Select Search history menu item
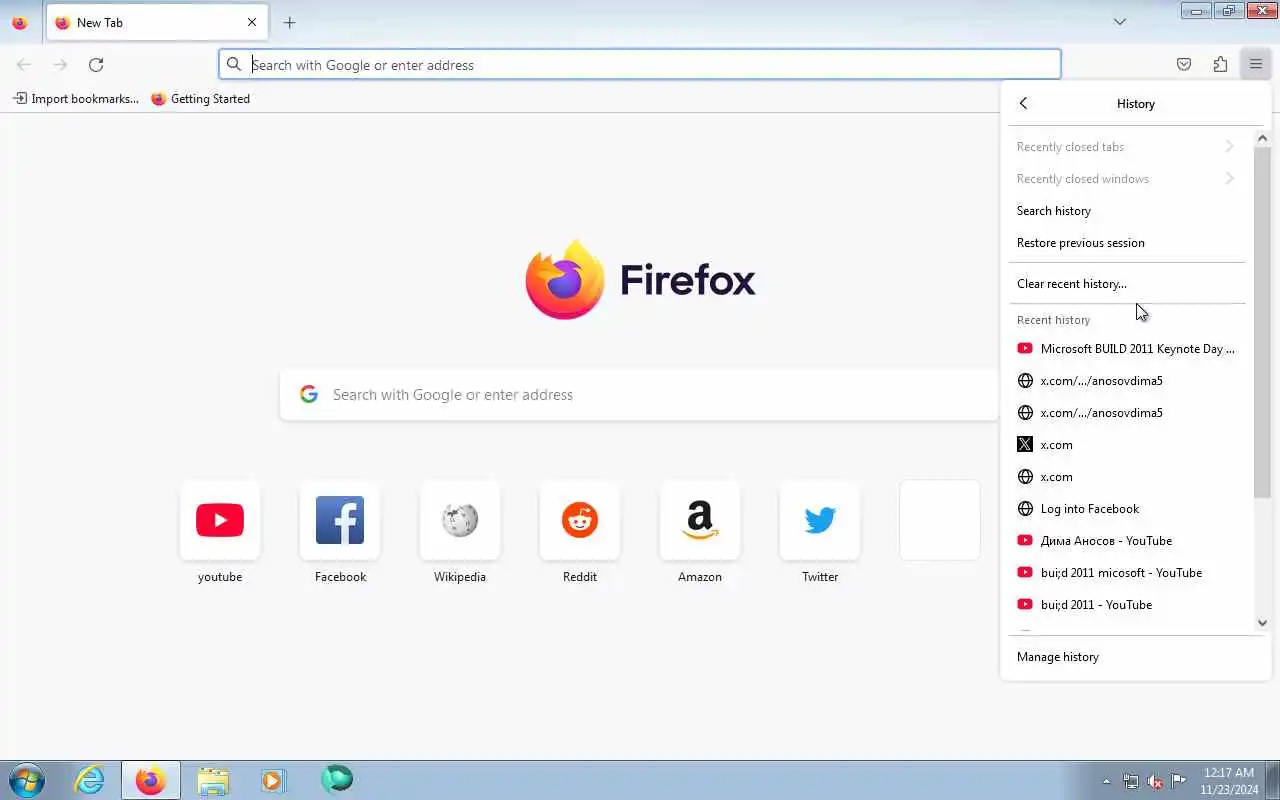This screenshot has height=800, width=1280. point(1126,211)
